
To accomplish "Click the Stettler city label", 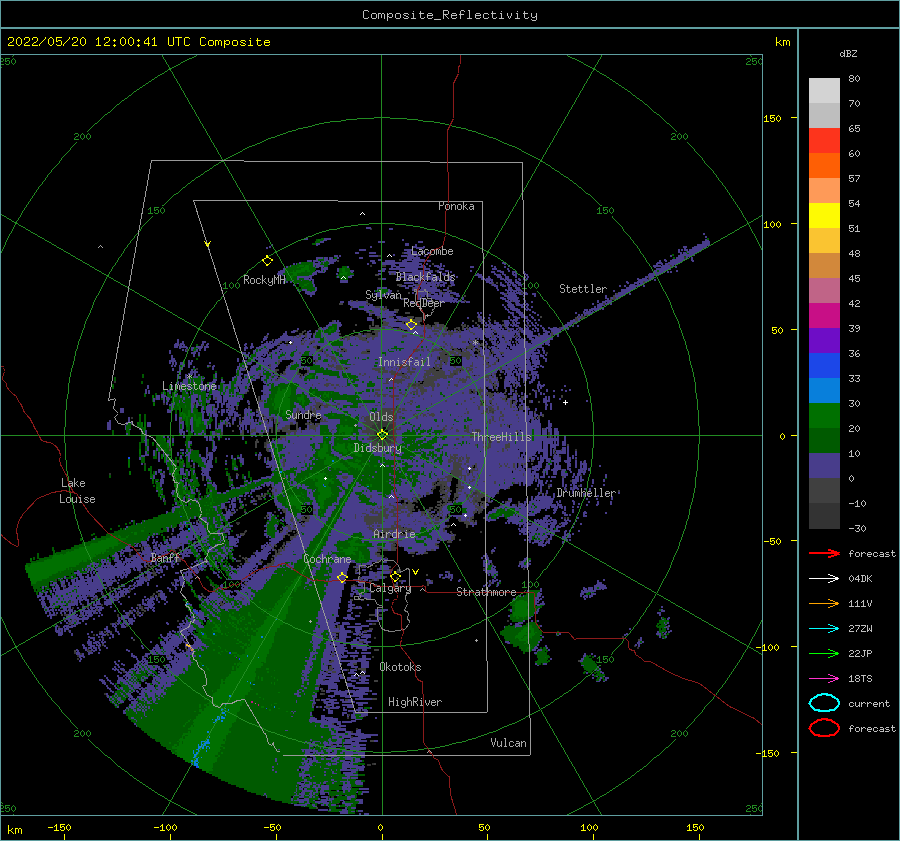I will click(x=583, y=289).
